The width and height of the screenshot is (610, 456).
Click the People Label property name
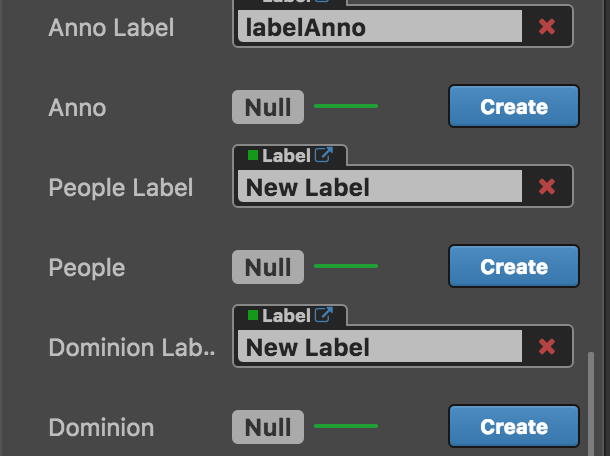tap(121, 188)
